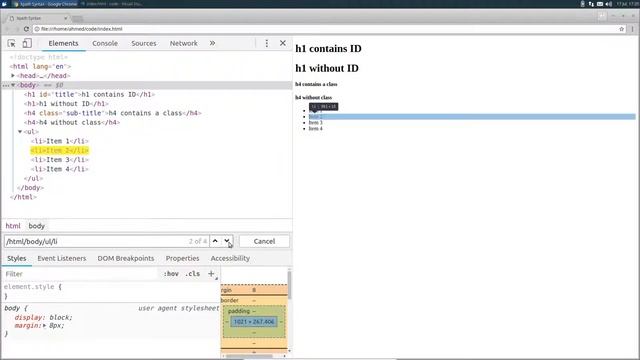Expand the margin shorthand triangle

pyautogui.click(x=44, y=326)
